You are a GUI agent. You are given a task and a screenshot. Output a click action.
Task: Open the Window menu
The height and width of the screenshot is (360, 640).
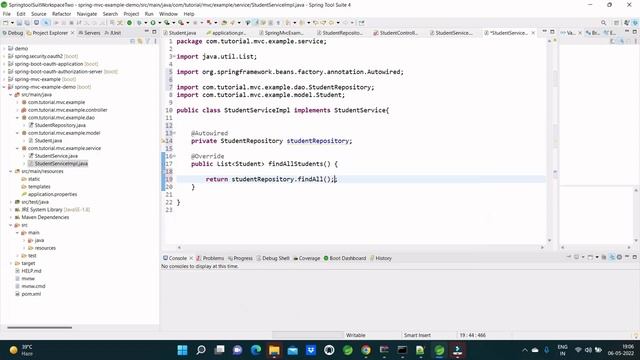pyautogui.click(x=168, y=14)
